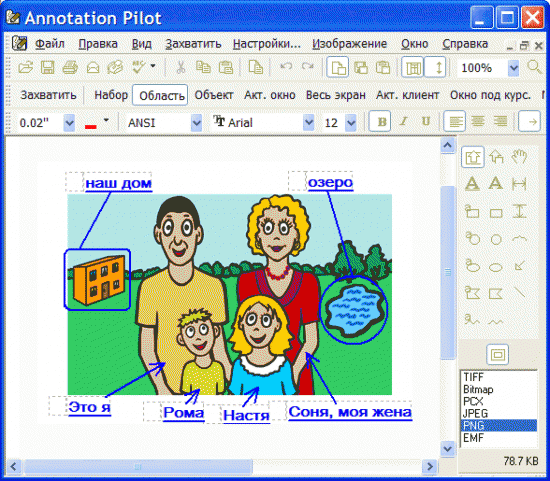Viewport: 550px width, 481px height.
Task: Select TIFF in the format list
Action: point(498,377)
